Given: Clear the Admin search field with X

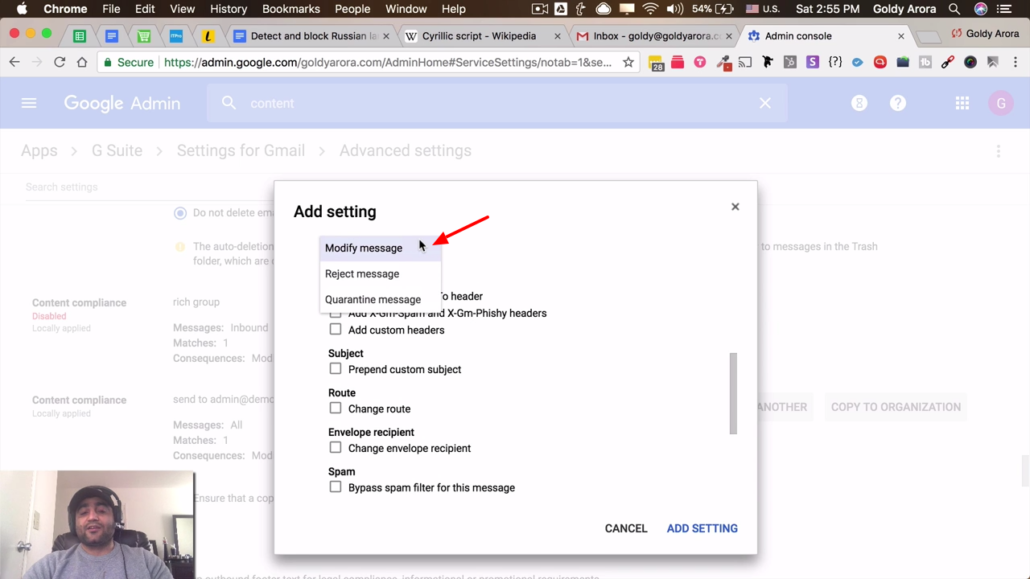Looking at the screenshot, I should tap(765, 103).
